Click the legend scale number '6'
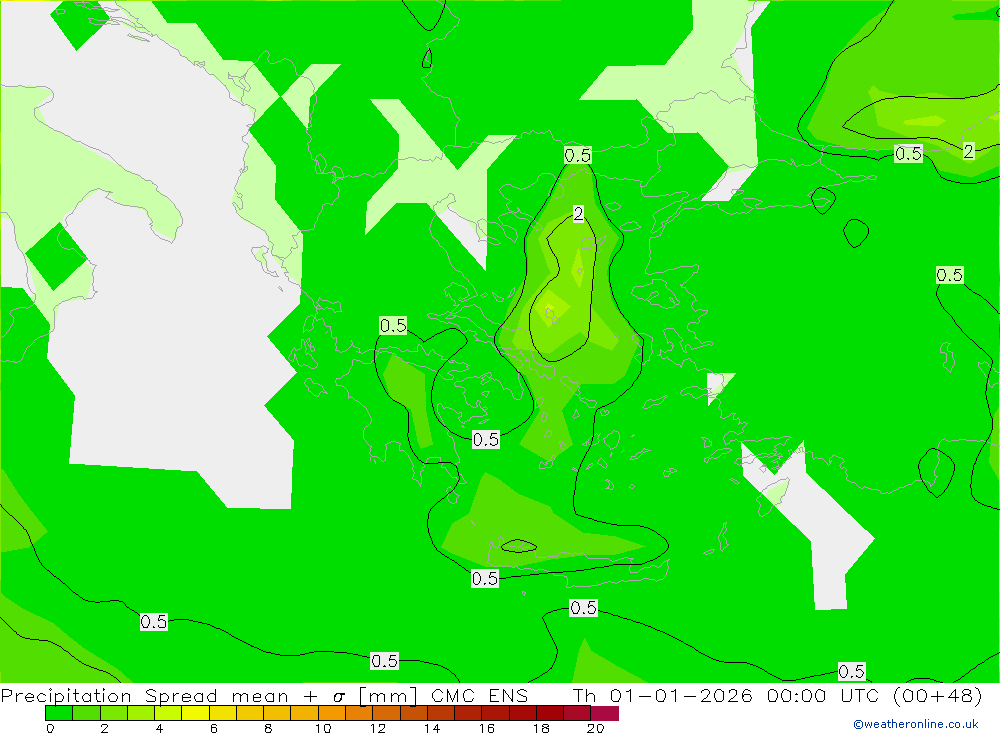 click(214, 728)
